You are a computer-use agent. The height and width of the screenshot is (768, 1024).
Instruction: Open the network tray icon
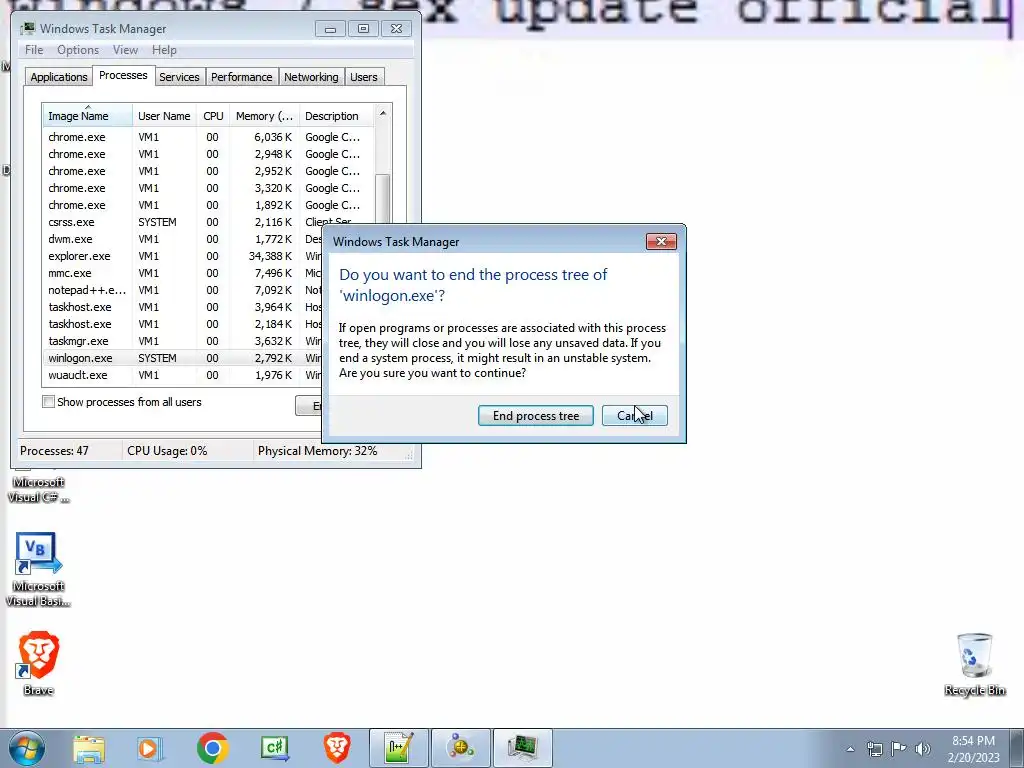click(874, 749)
